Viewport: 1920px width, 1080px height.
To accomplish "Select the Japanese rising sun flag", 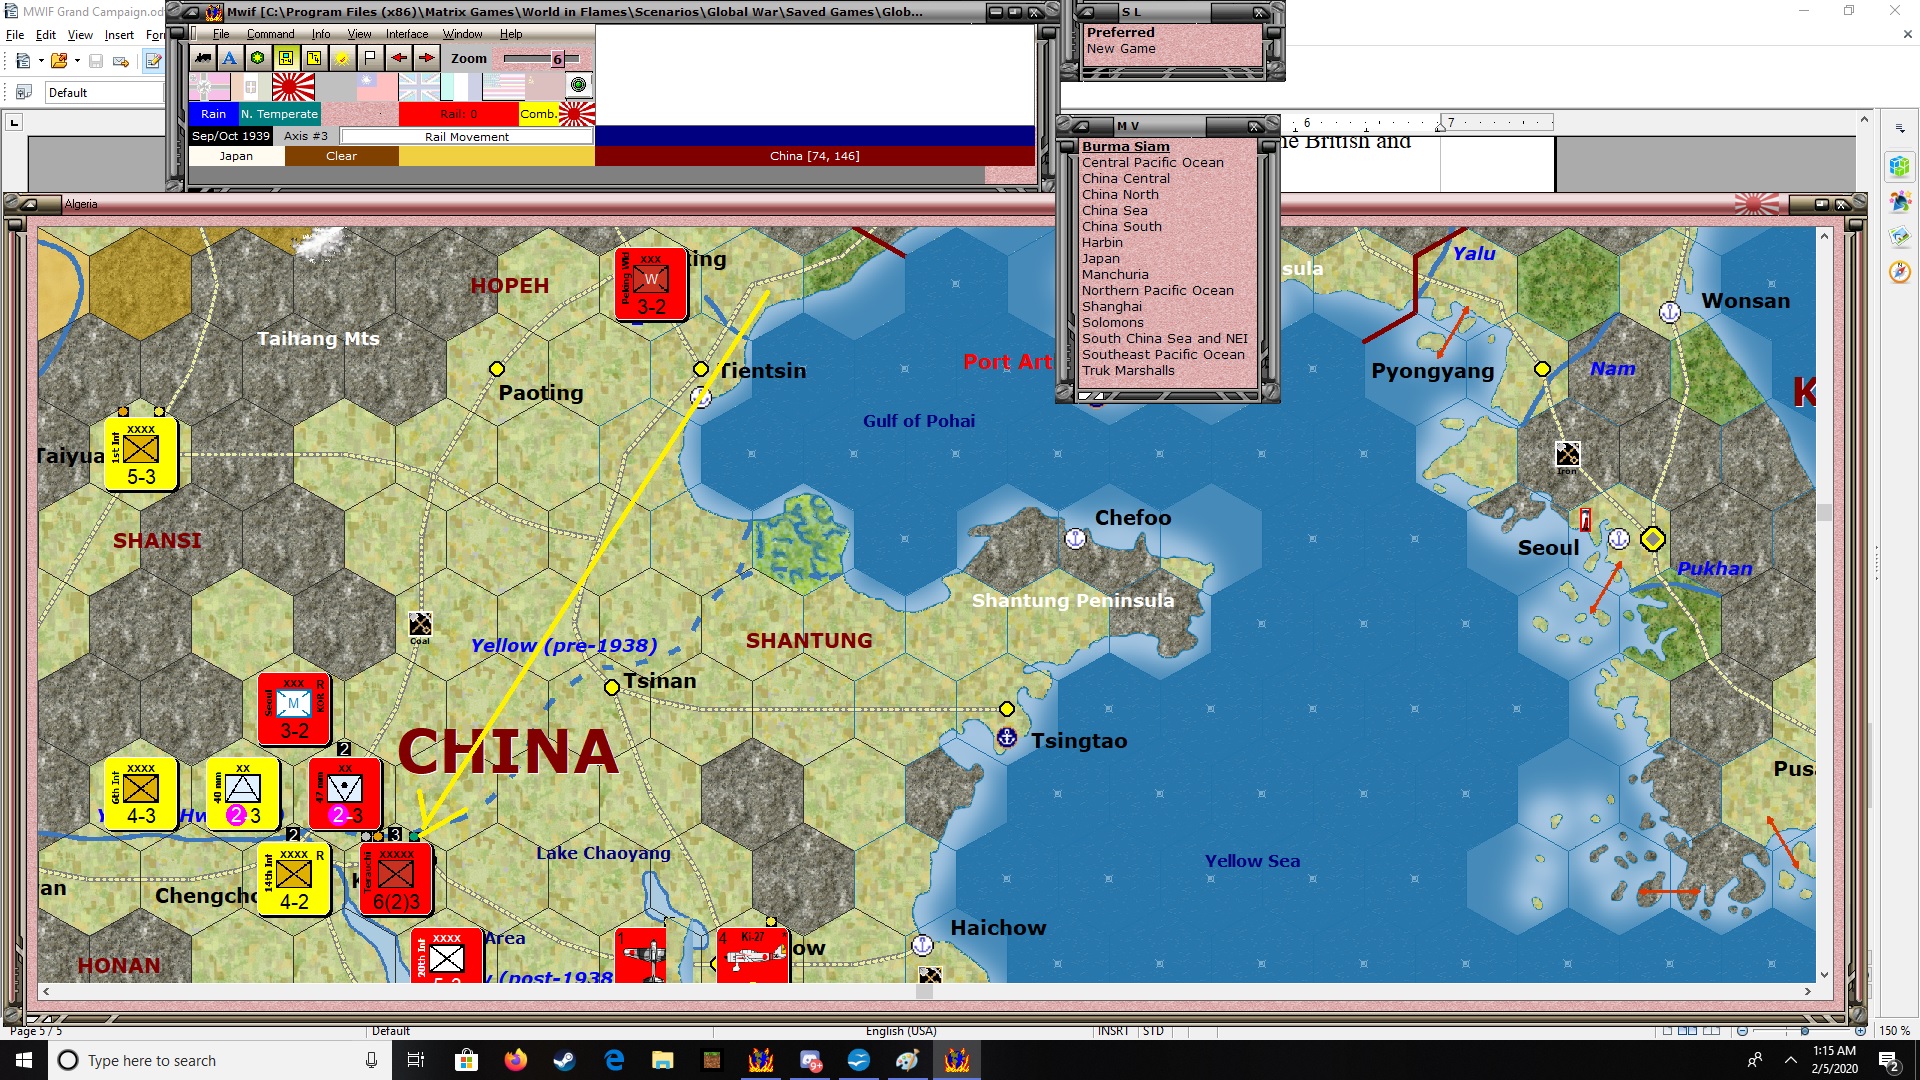I will coord(293,87).
